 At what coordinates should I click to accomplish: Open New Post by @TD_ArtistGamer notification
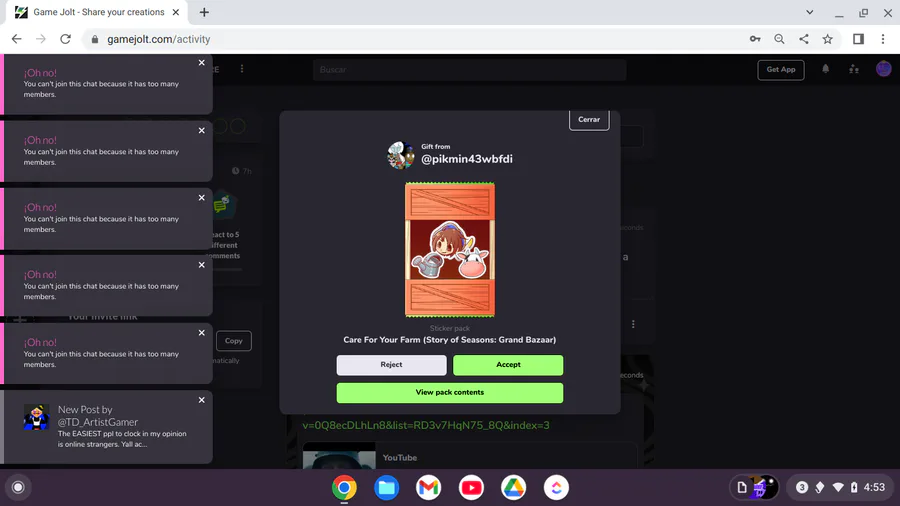pos(107,427)
